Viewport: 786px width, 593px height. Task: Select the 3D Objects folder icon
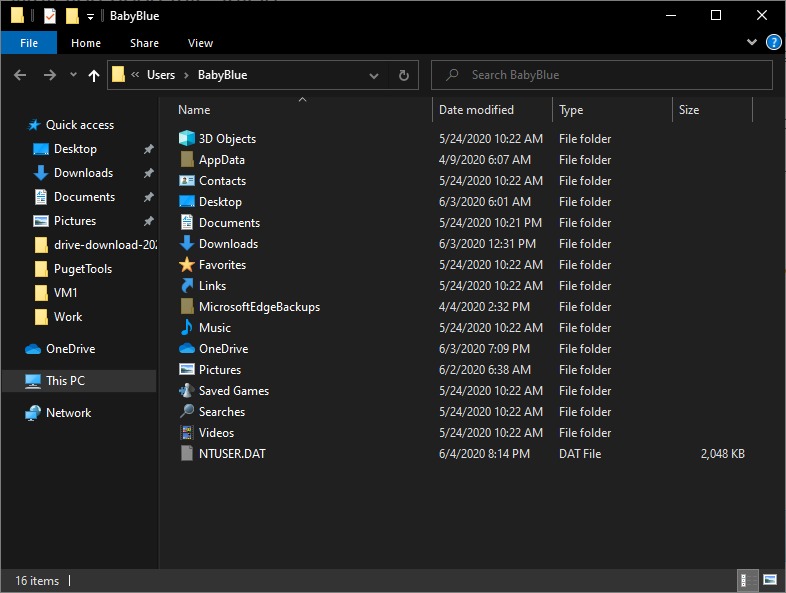tap(187, 139)
